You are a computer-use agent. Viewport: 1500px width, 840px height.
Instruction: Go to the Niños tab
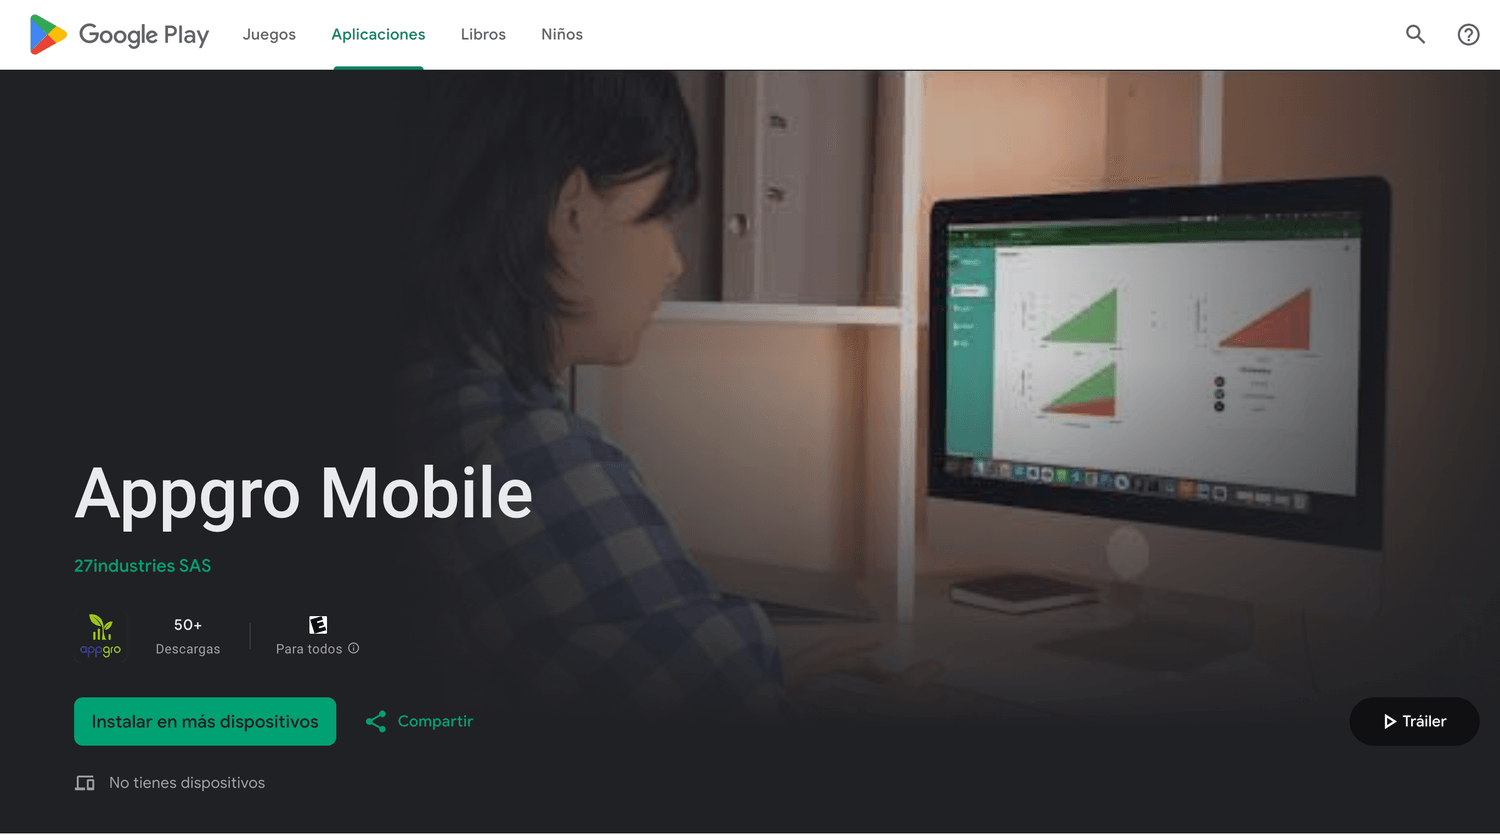(562, 34)
